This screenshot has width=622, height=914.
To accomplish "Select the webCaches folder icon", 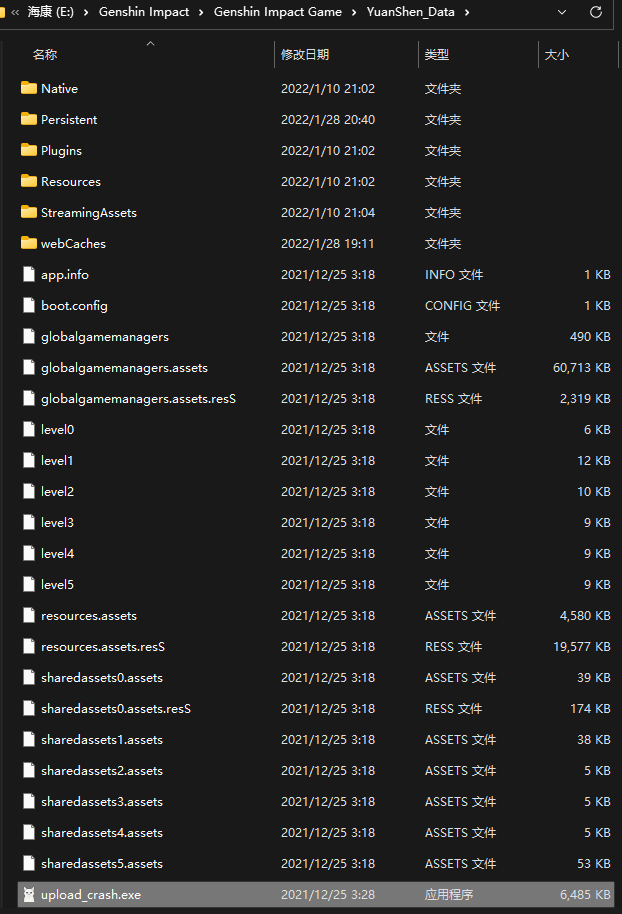I will tap(29, 243).
